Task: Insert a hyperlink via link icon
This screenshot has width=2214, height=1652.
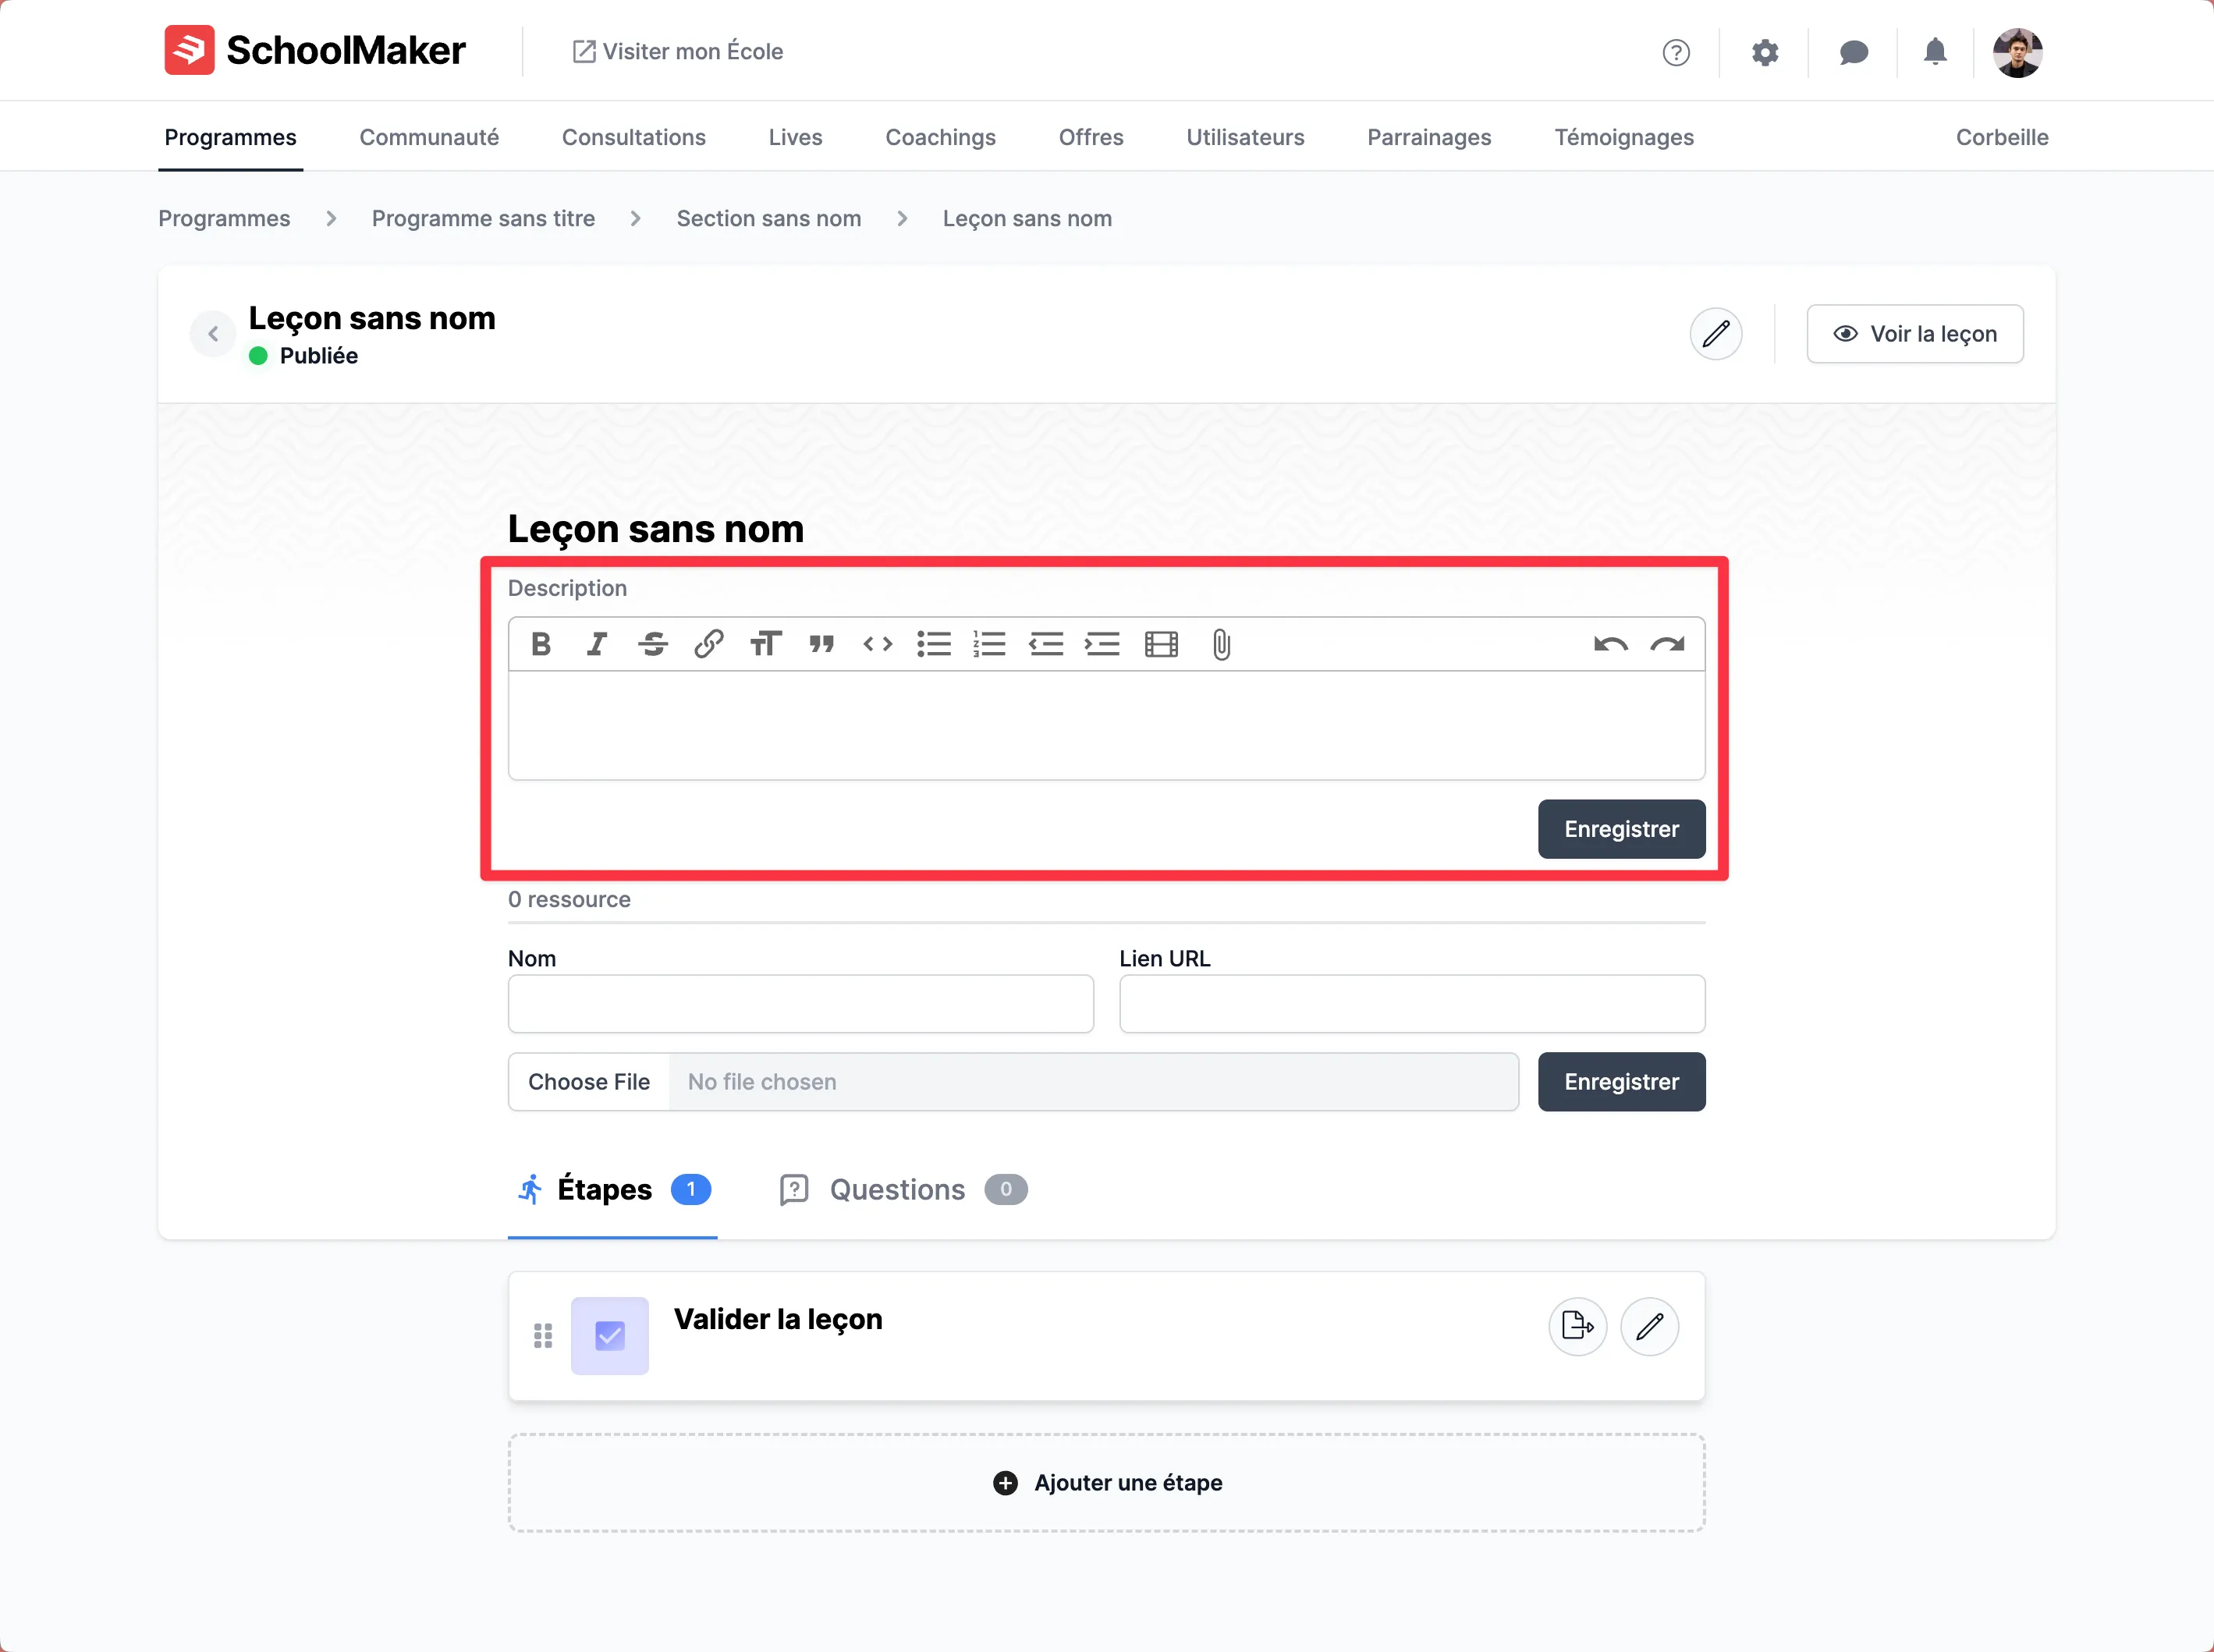Action: (x=709, y=644)
